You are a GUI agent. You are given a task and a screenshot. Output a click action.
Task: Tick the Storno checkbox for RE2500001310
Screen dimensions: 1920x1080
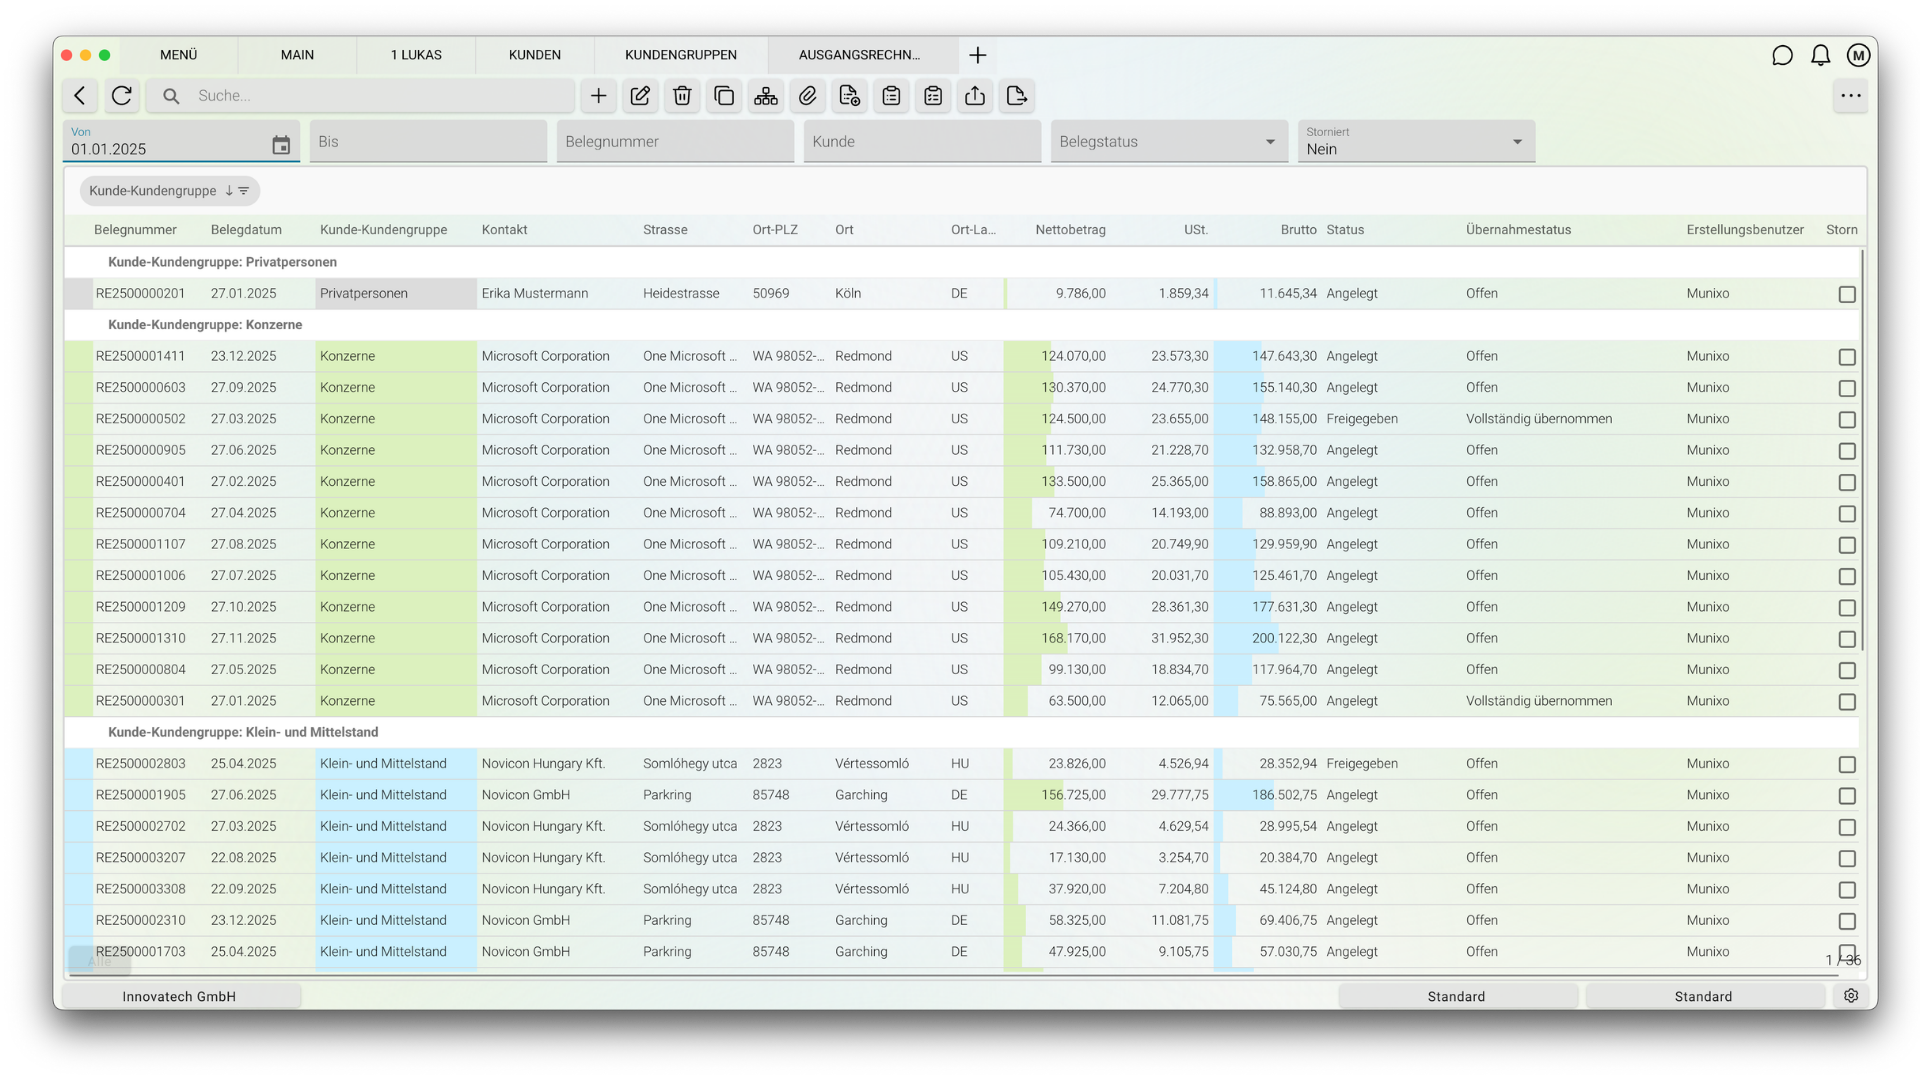(1847, 639)
